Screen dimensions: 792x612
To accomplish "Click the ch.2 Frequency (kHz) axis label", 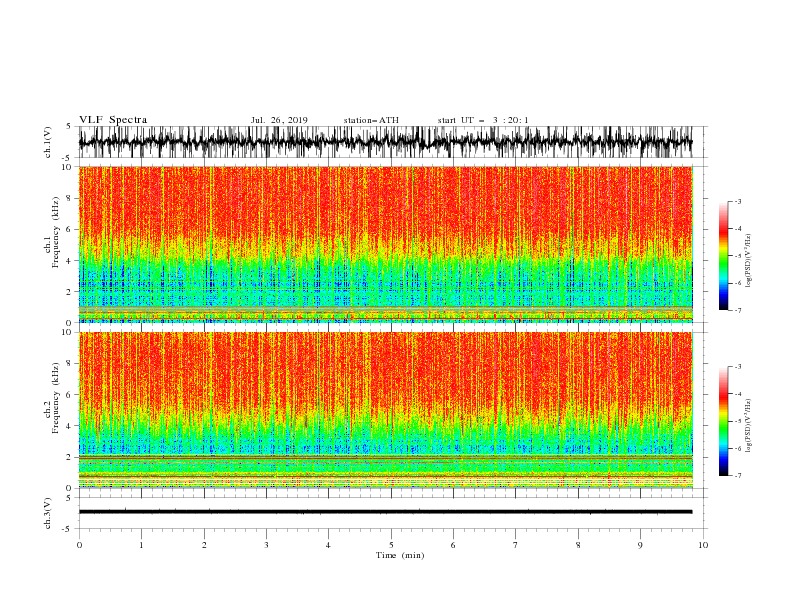I will [x=51, y=398].
